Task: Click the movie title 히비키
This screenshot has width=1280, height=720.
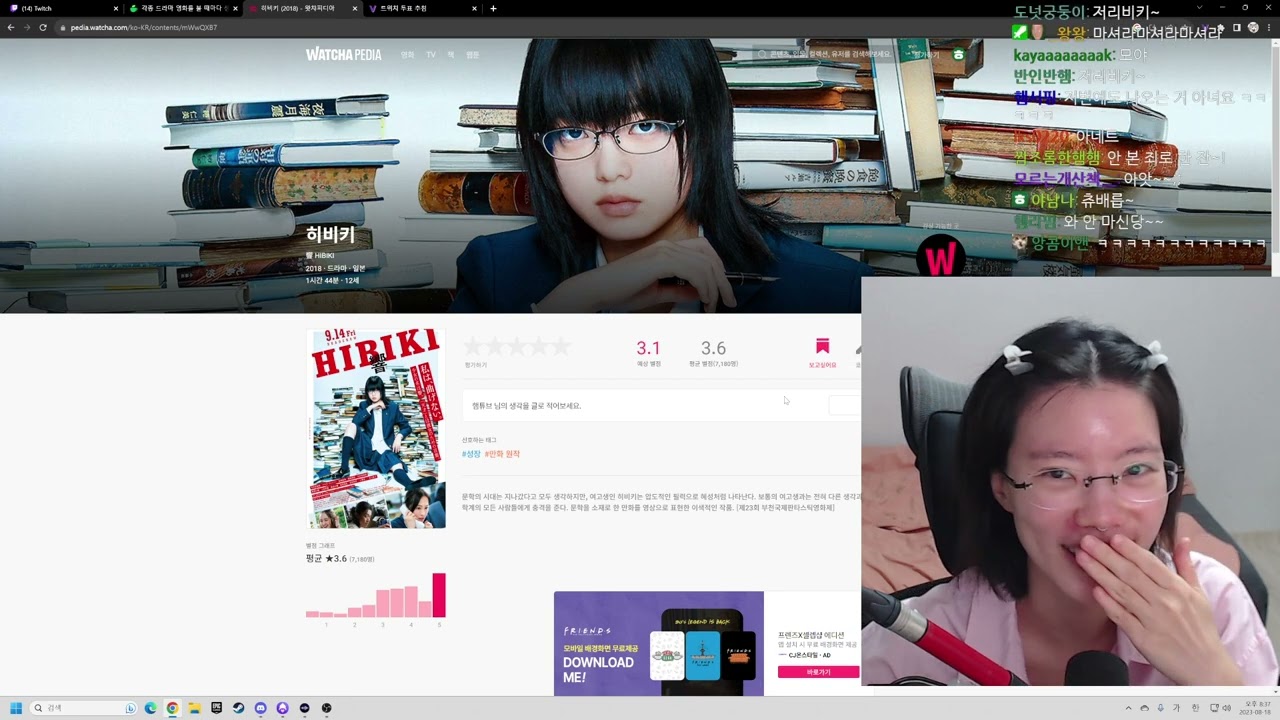Action: point(330,235)
